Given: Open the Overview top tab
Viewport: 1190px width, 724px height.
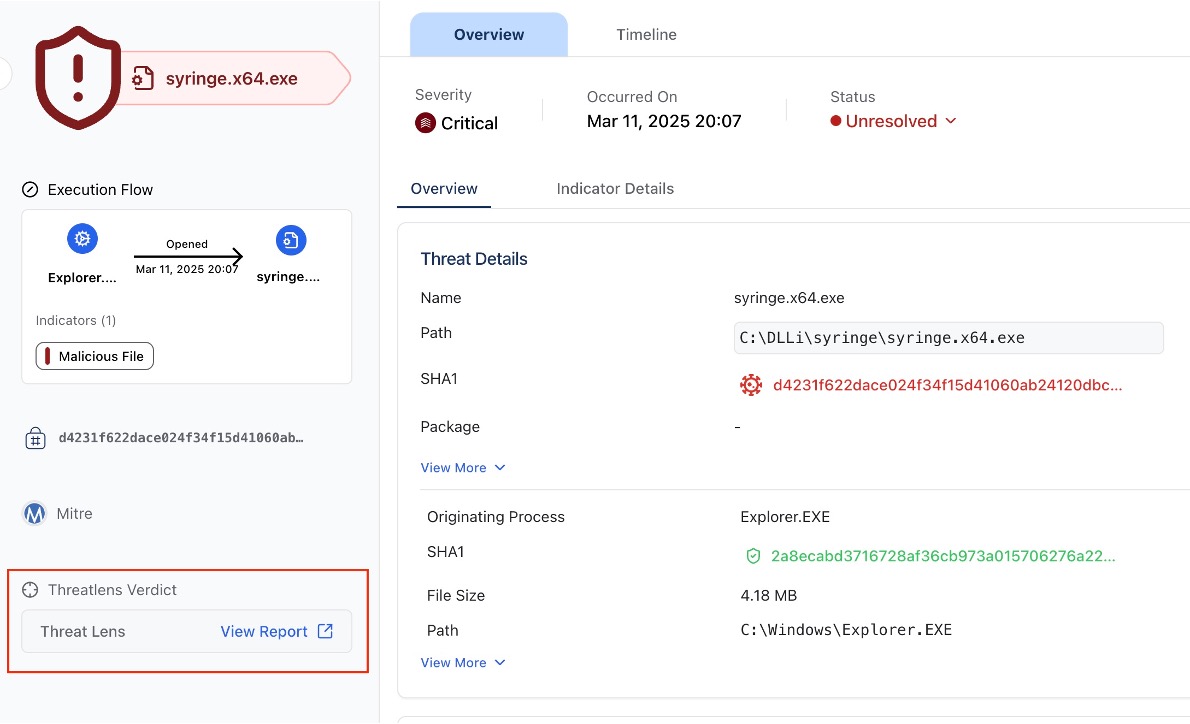Looking at the screenshot, I should (x=489, y=35).
